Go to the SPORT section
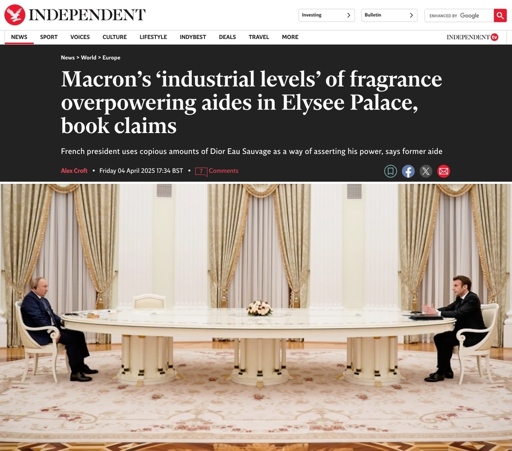 click(49, 37)
